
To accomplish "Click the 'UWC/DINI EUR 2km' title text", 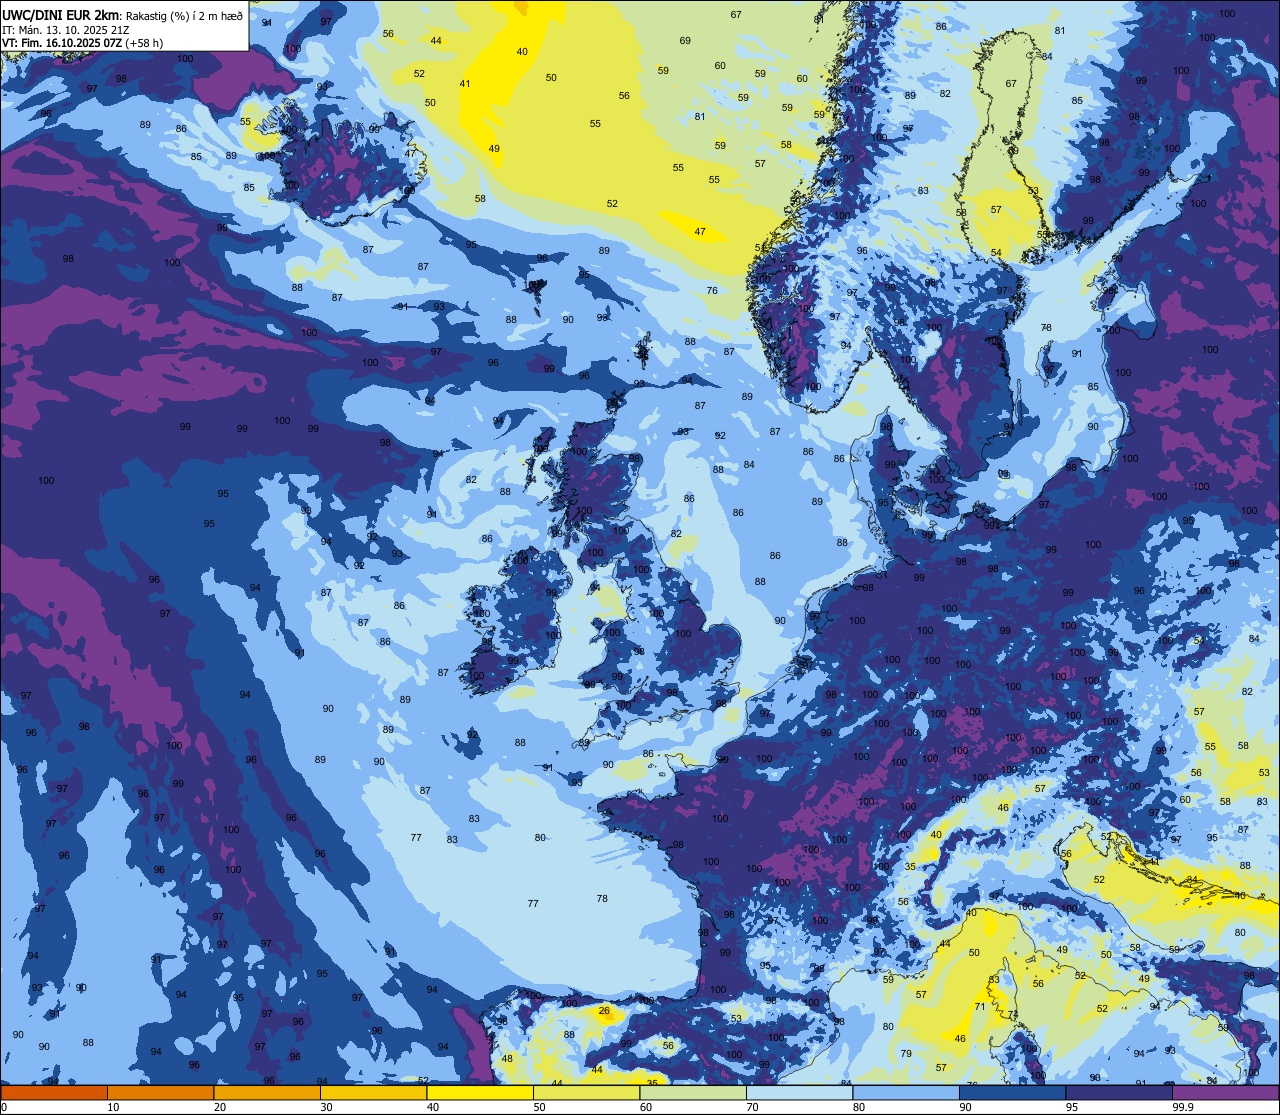I will [x=60, y=14].
